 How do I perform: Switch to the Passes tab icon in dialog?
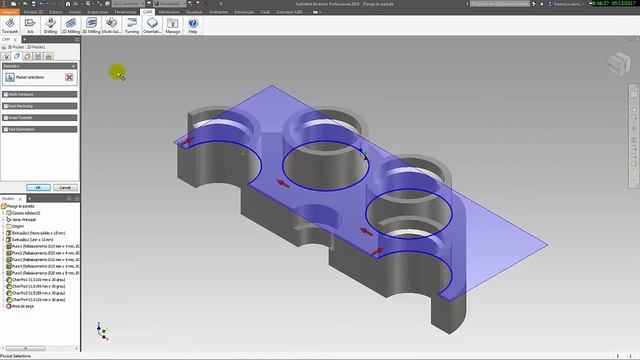click(38, 56)
